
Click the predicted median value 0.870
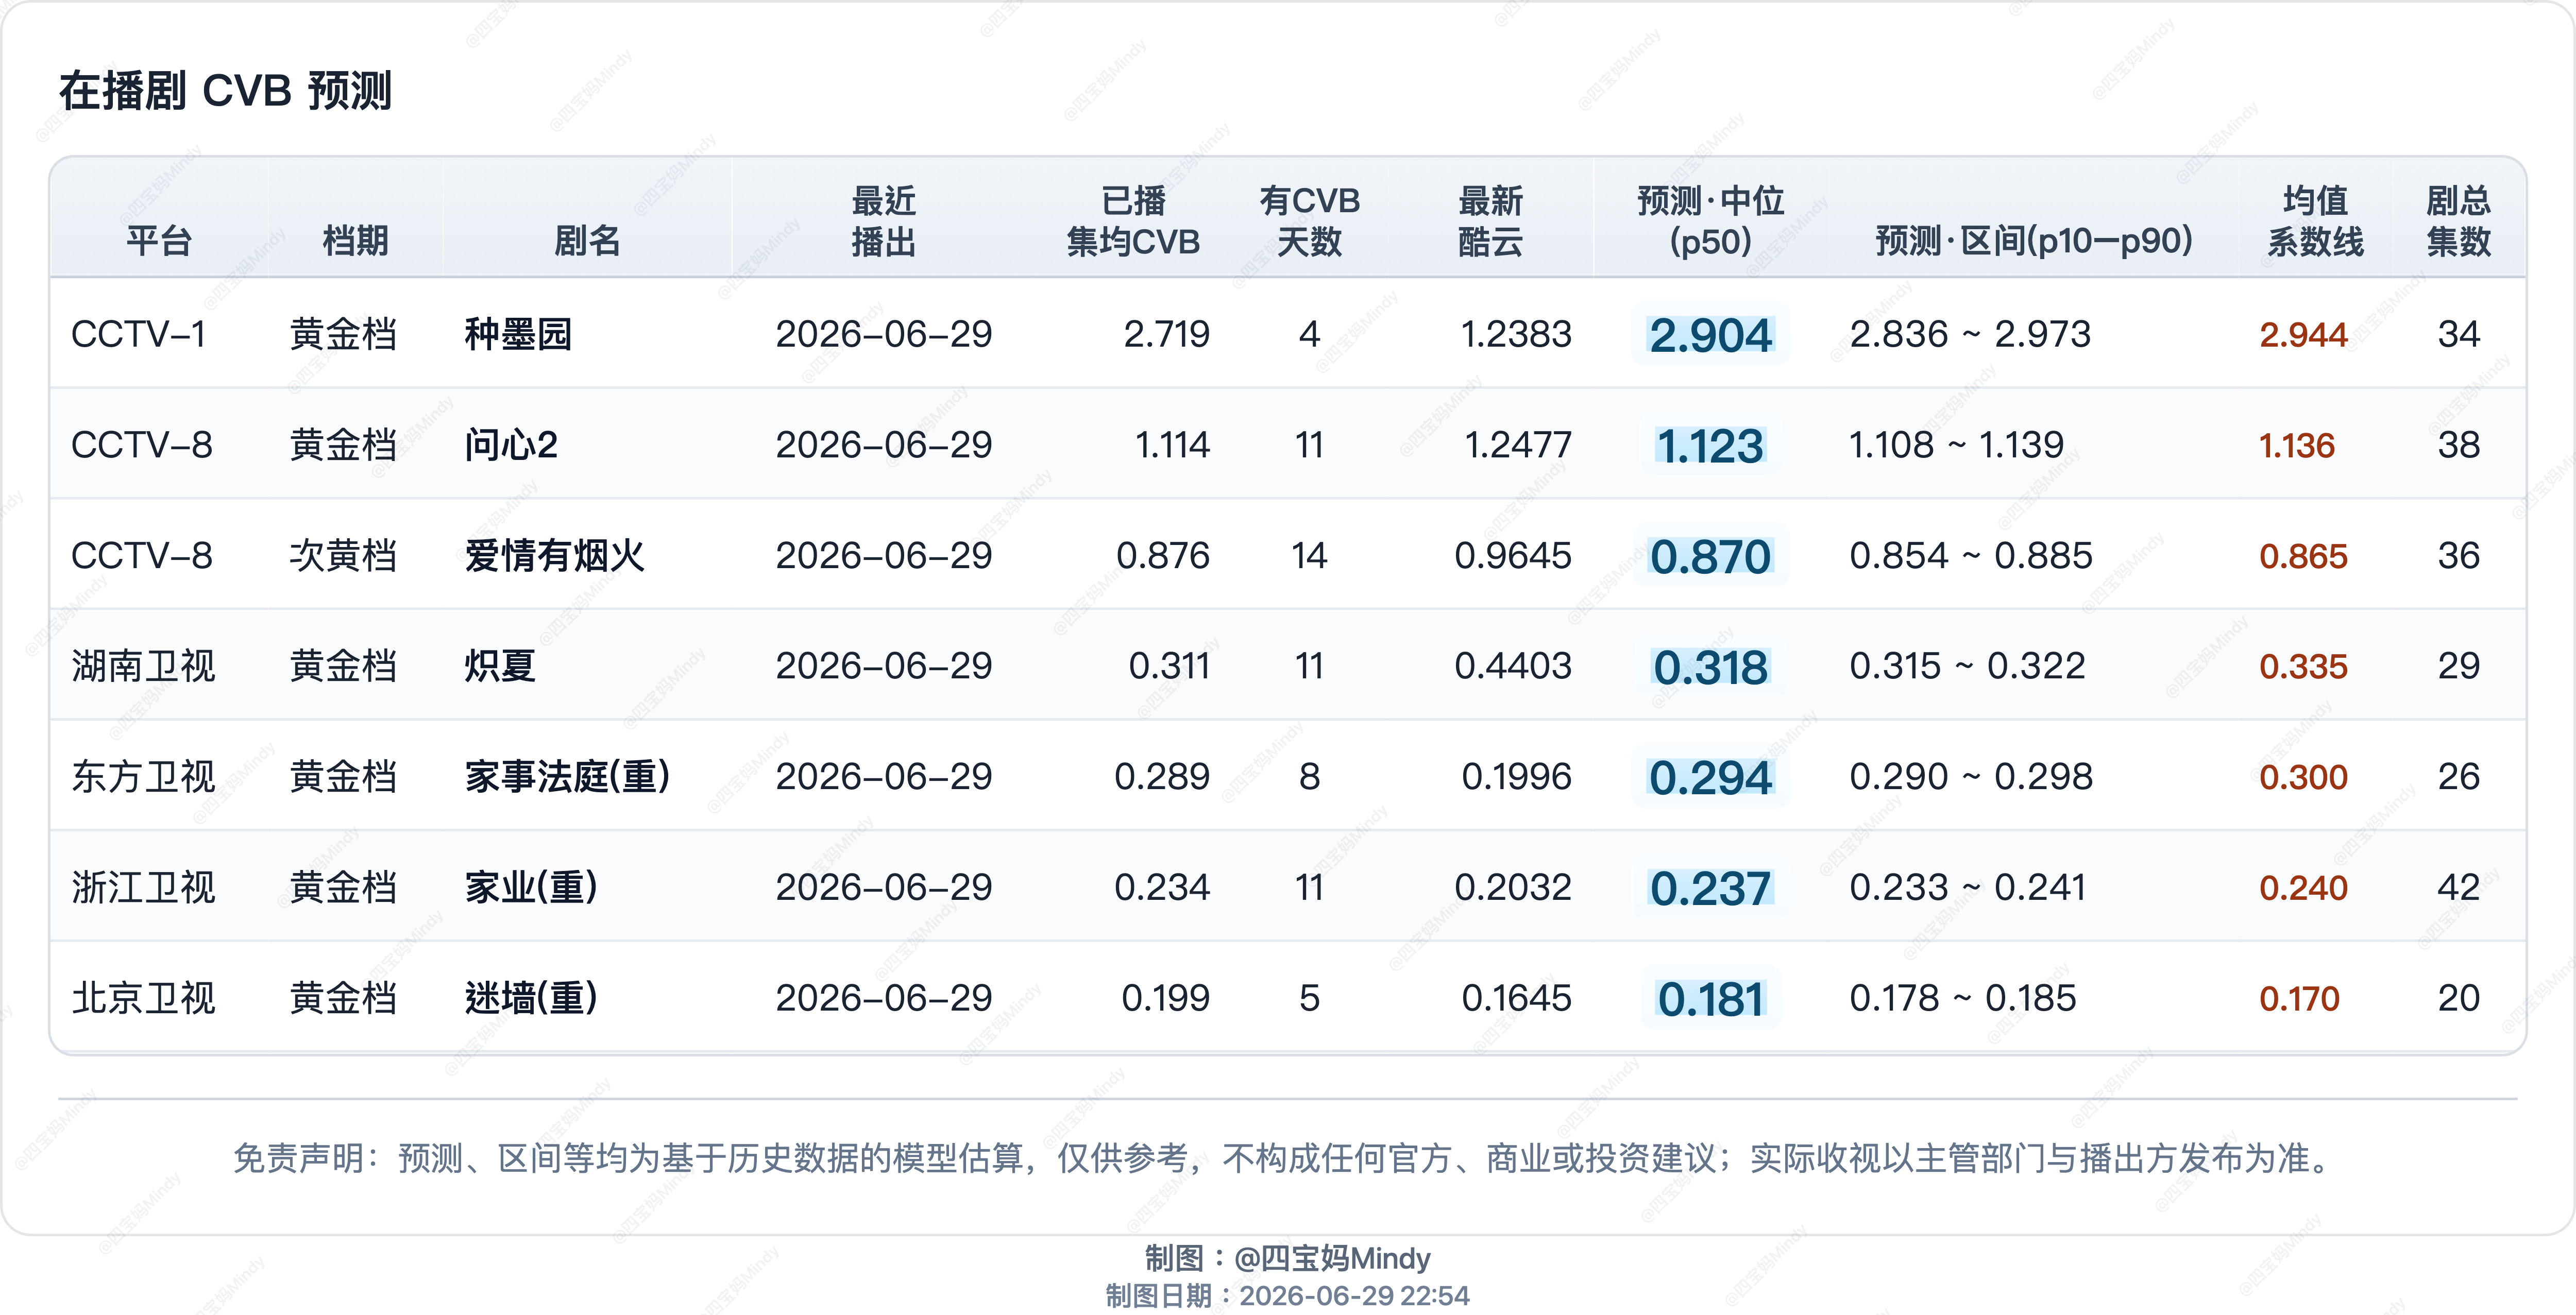[x=1710, y=557]
